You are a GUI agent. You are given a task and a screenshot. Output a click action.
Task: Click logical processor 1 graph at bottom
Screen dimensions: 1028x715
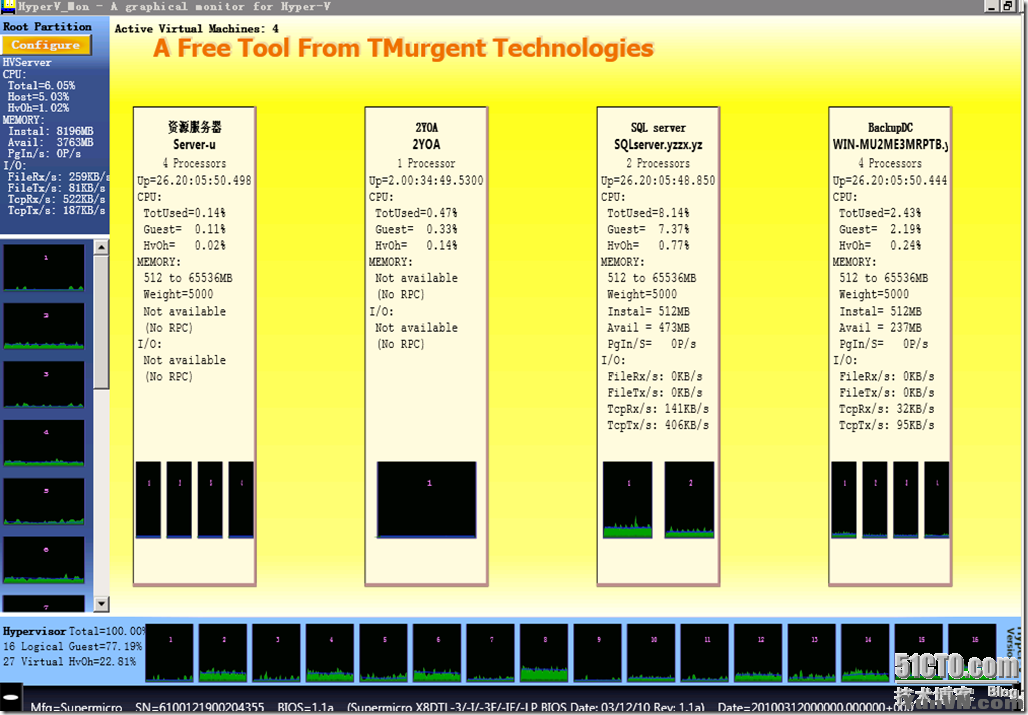pos(169,652)
